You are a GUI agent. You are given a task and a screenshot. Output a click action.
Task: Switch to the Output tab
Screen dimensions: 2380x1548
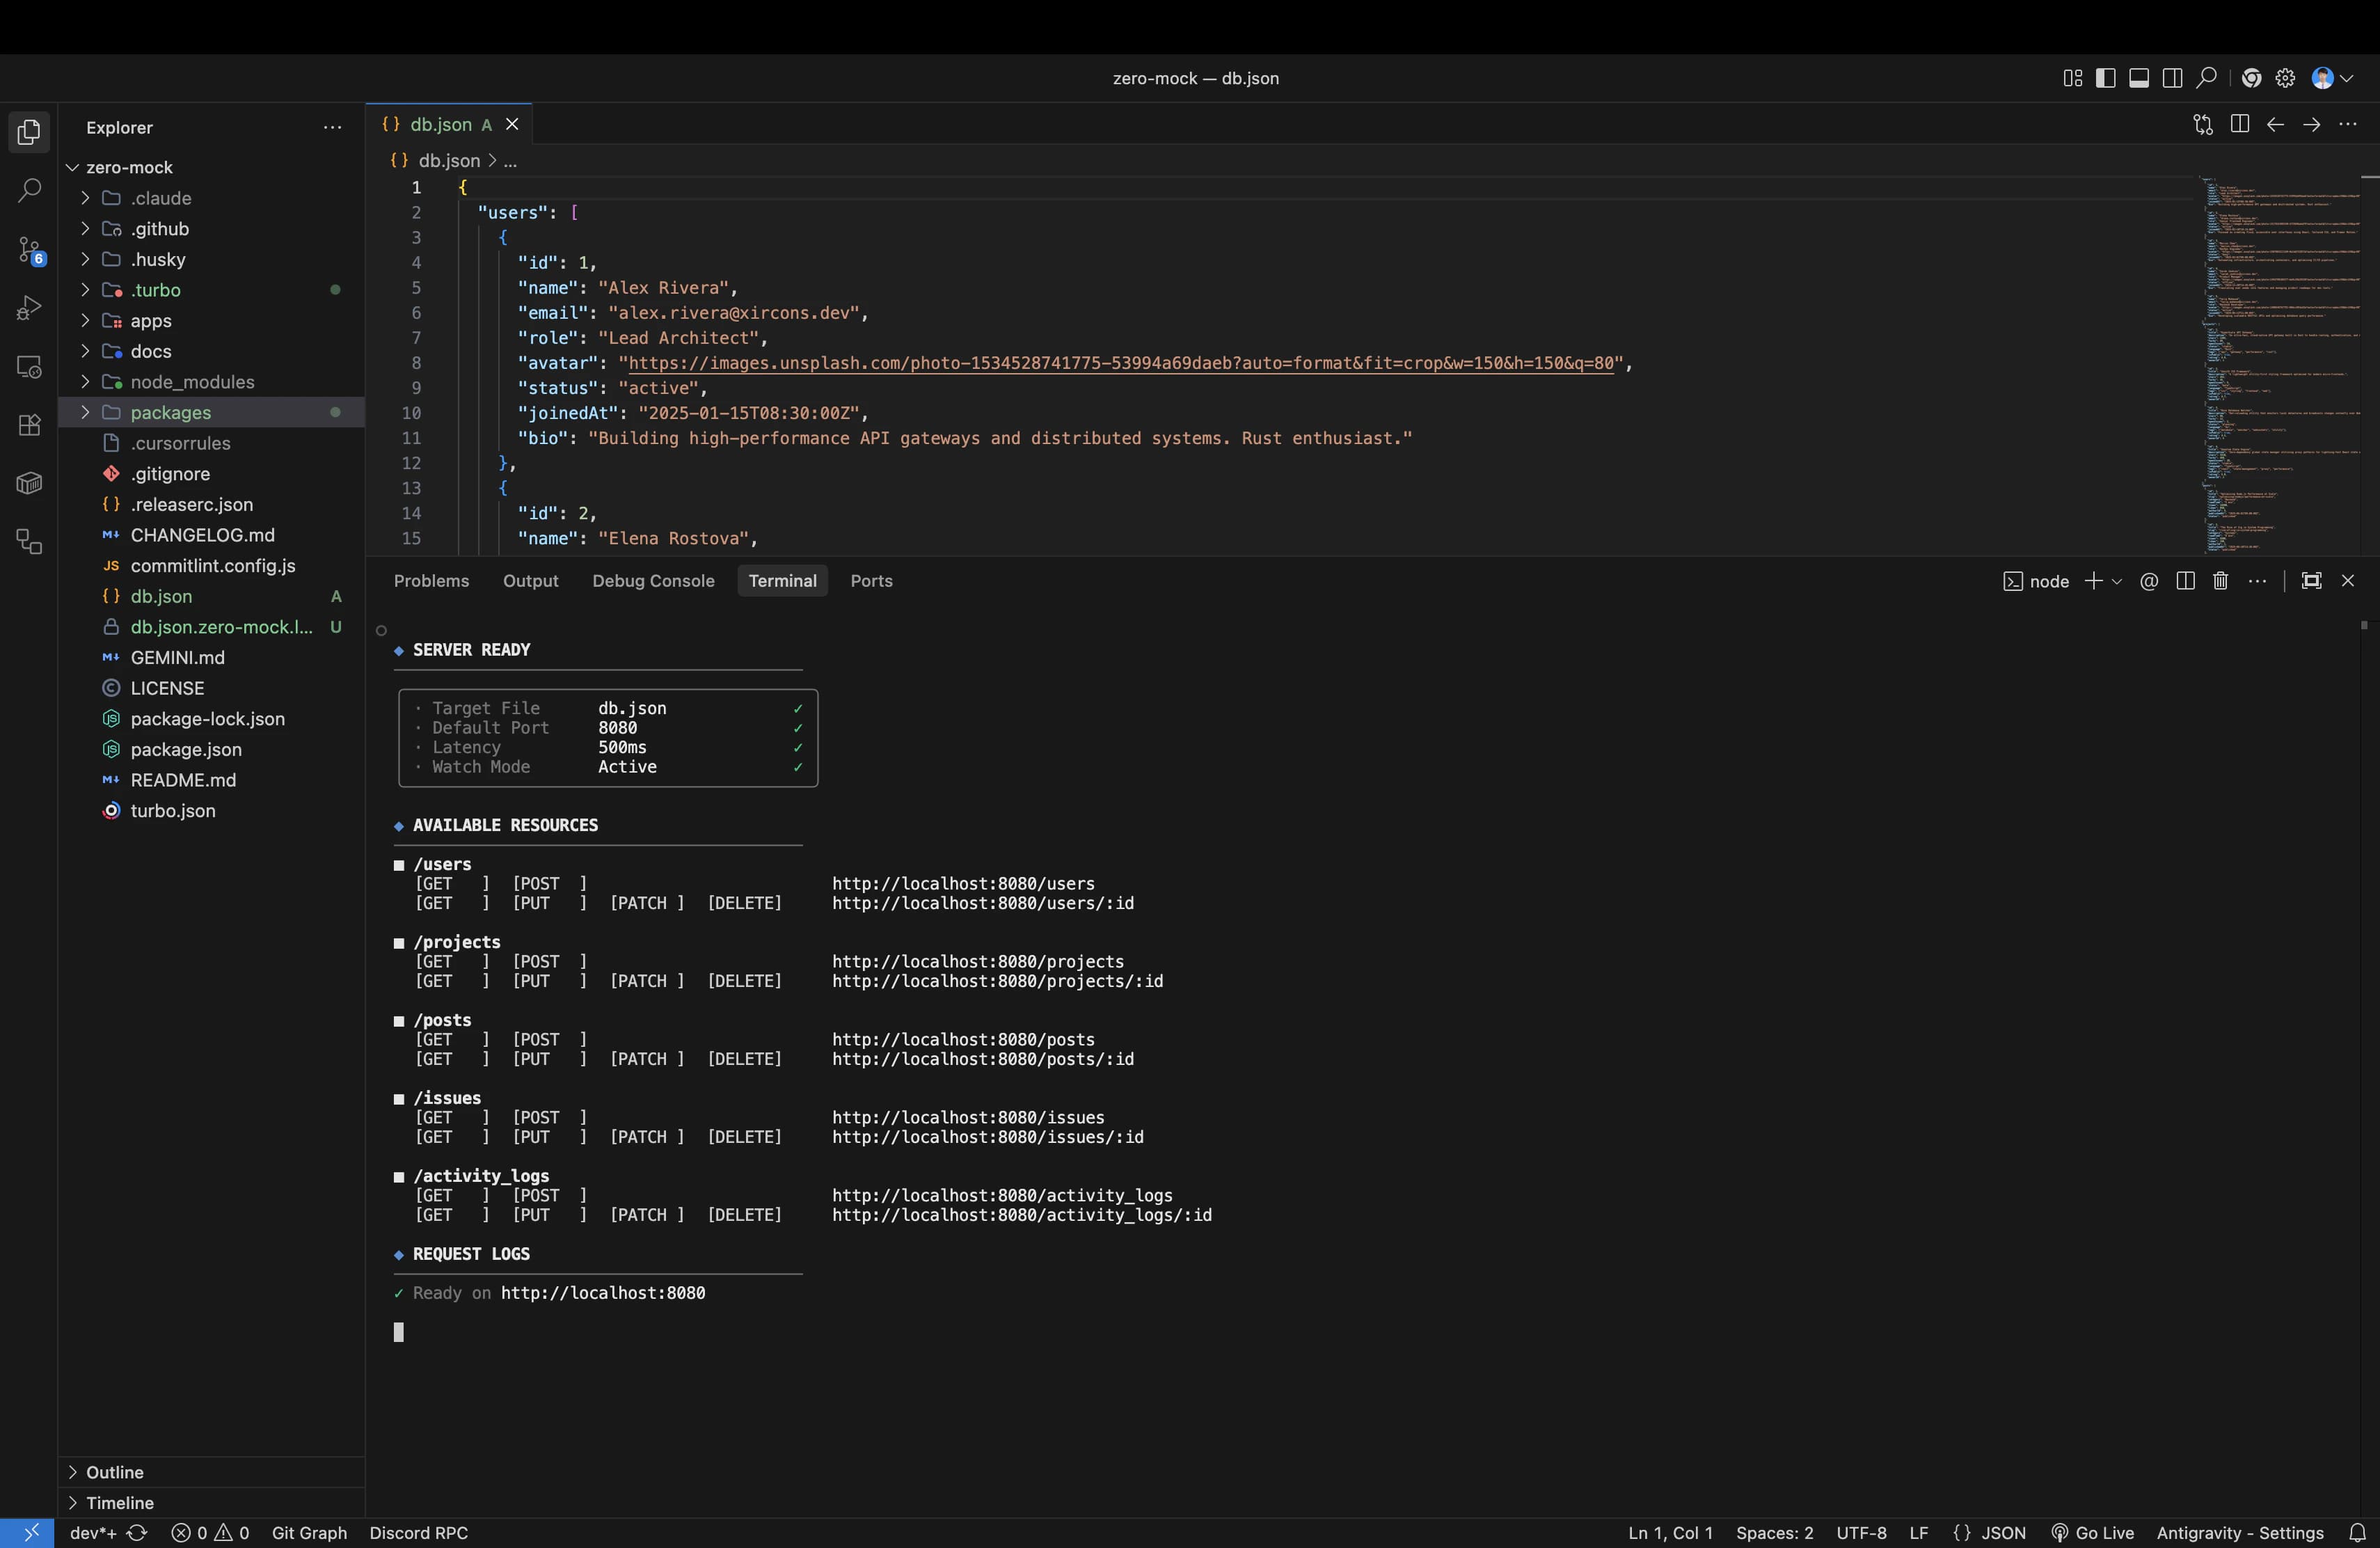[530, 581]
